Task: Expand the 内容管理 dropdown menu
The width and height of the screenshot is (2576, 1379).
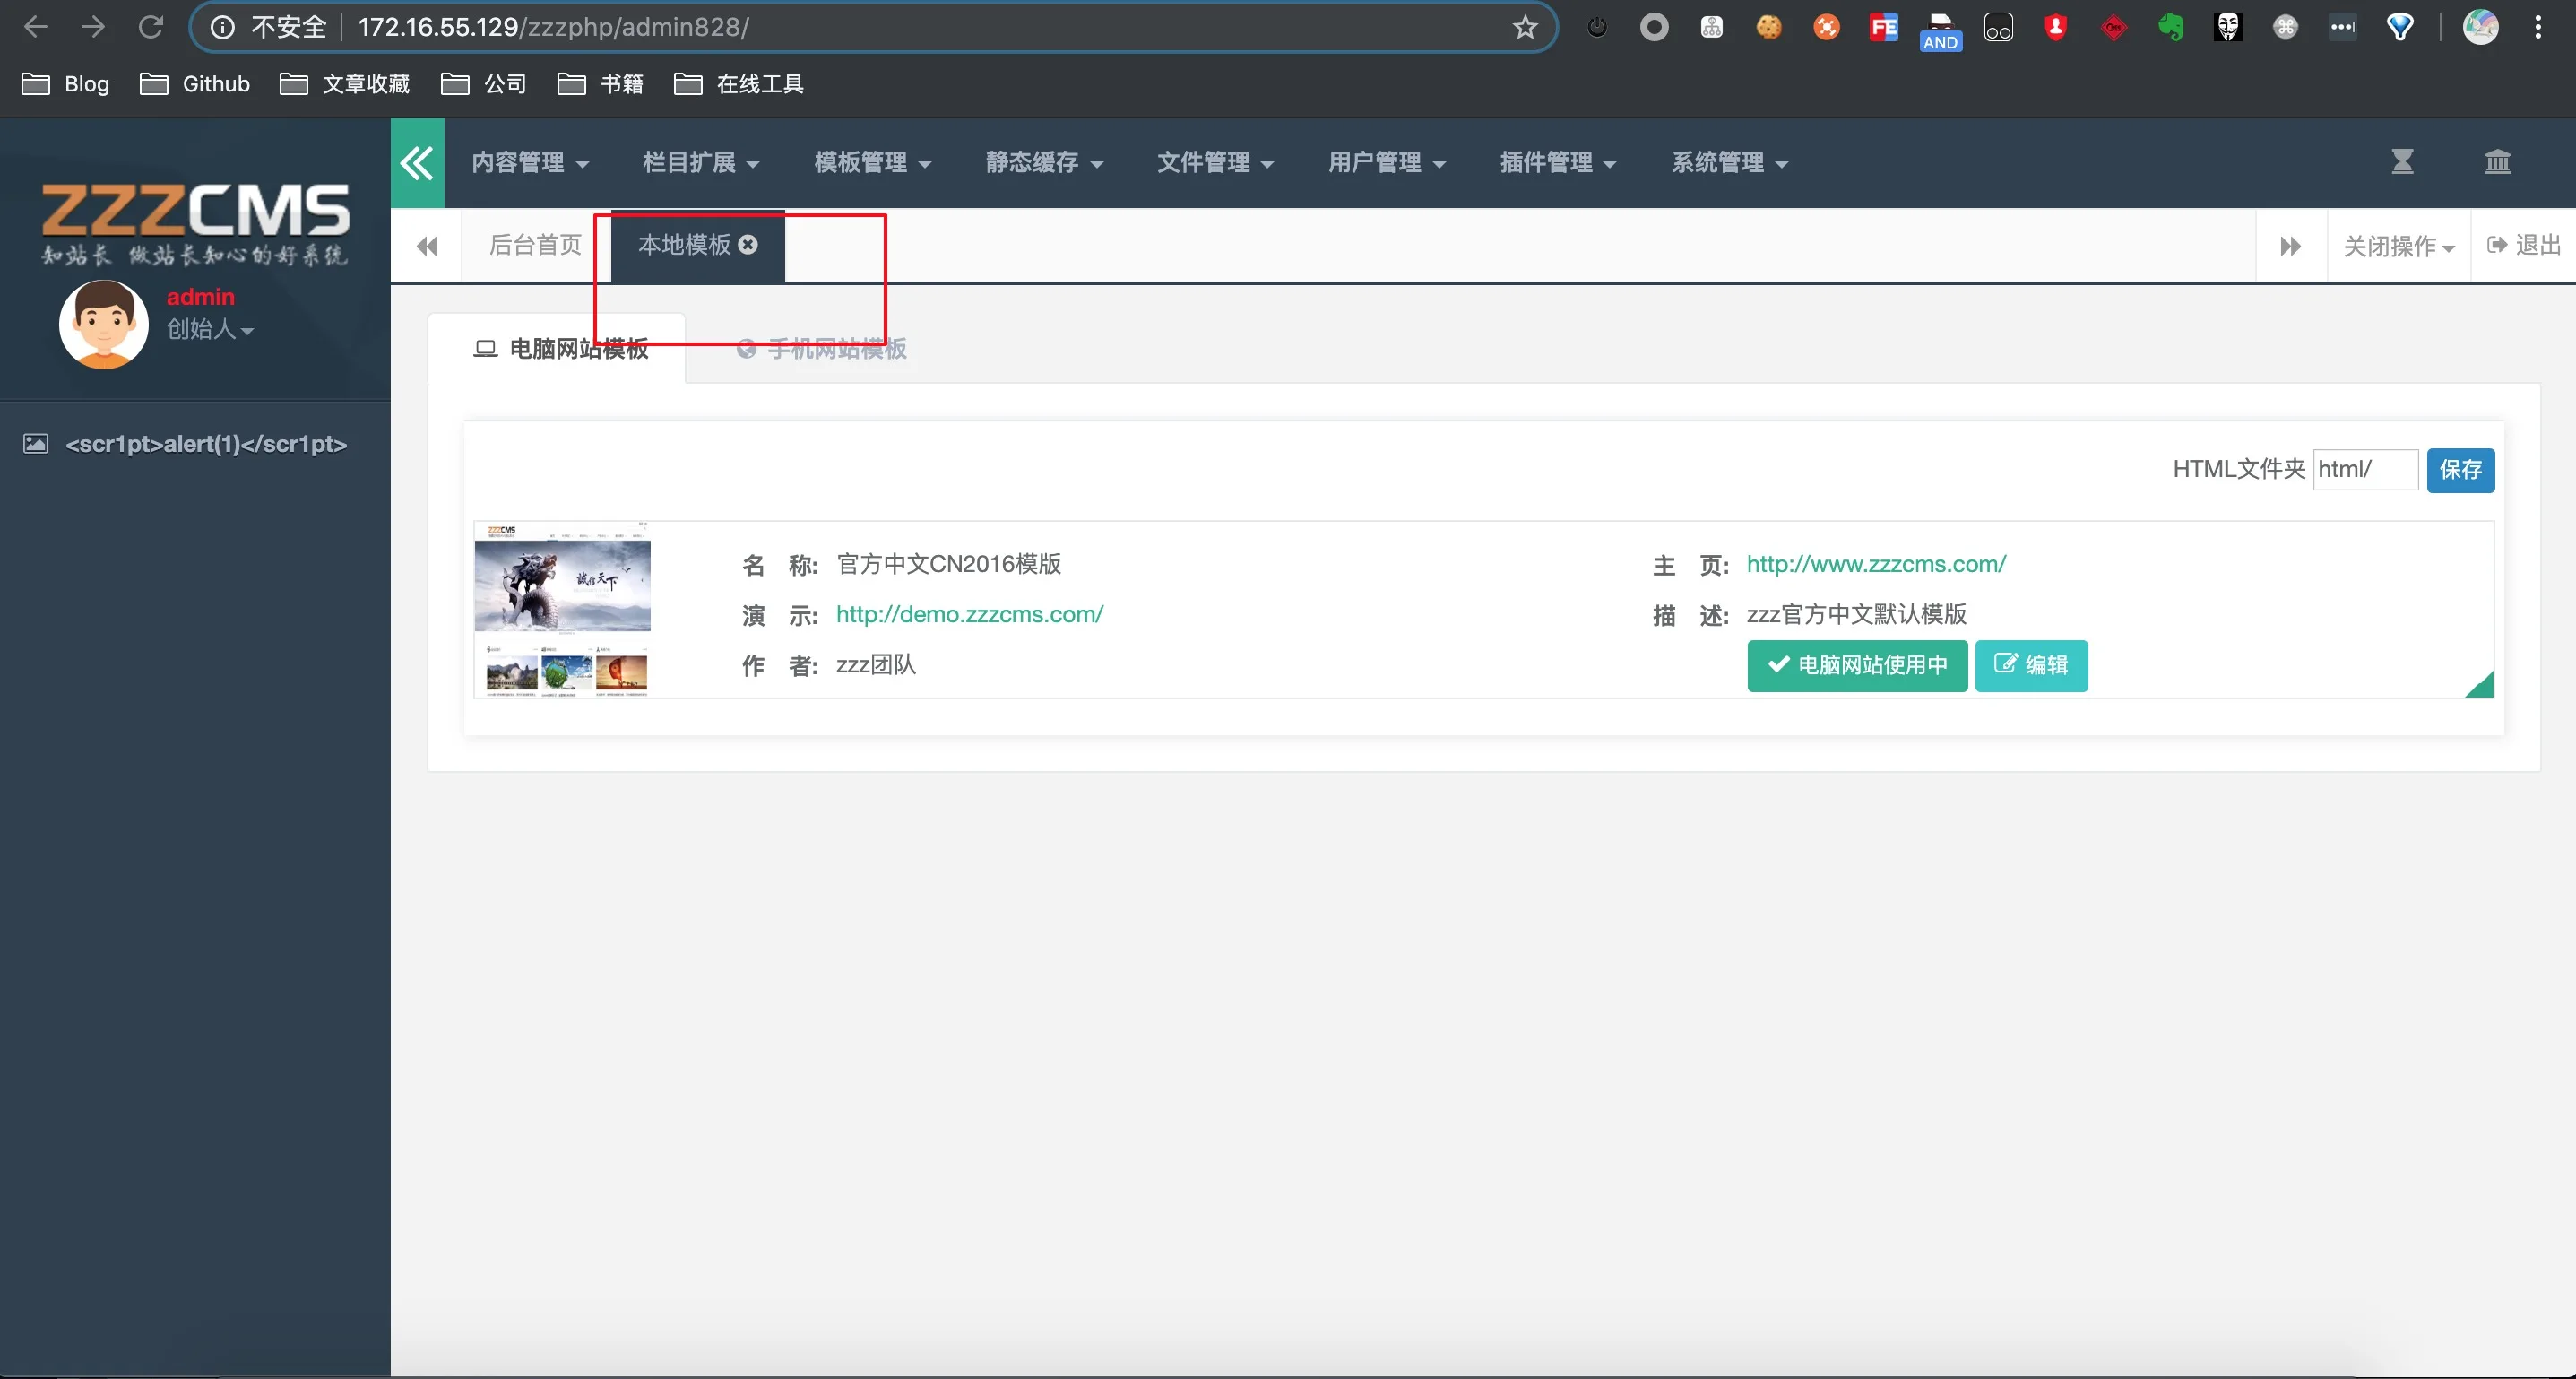Action: 529,163
